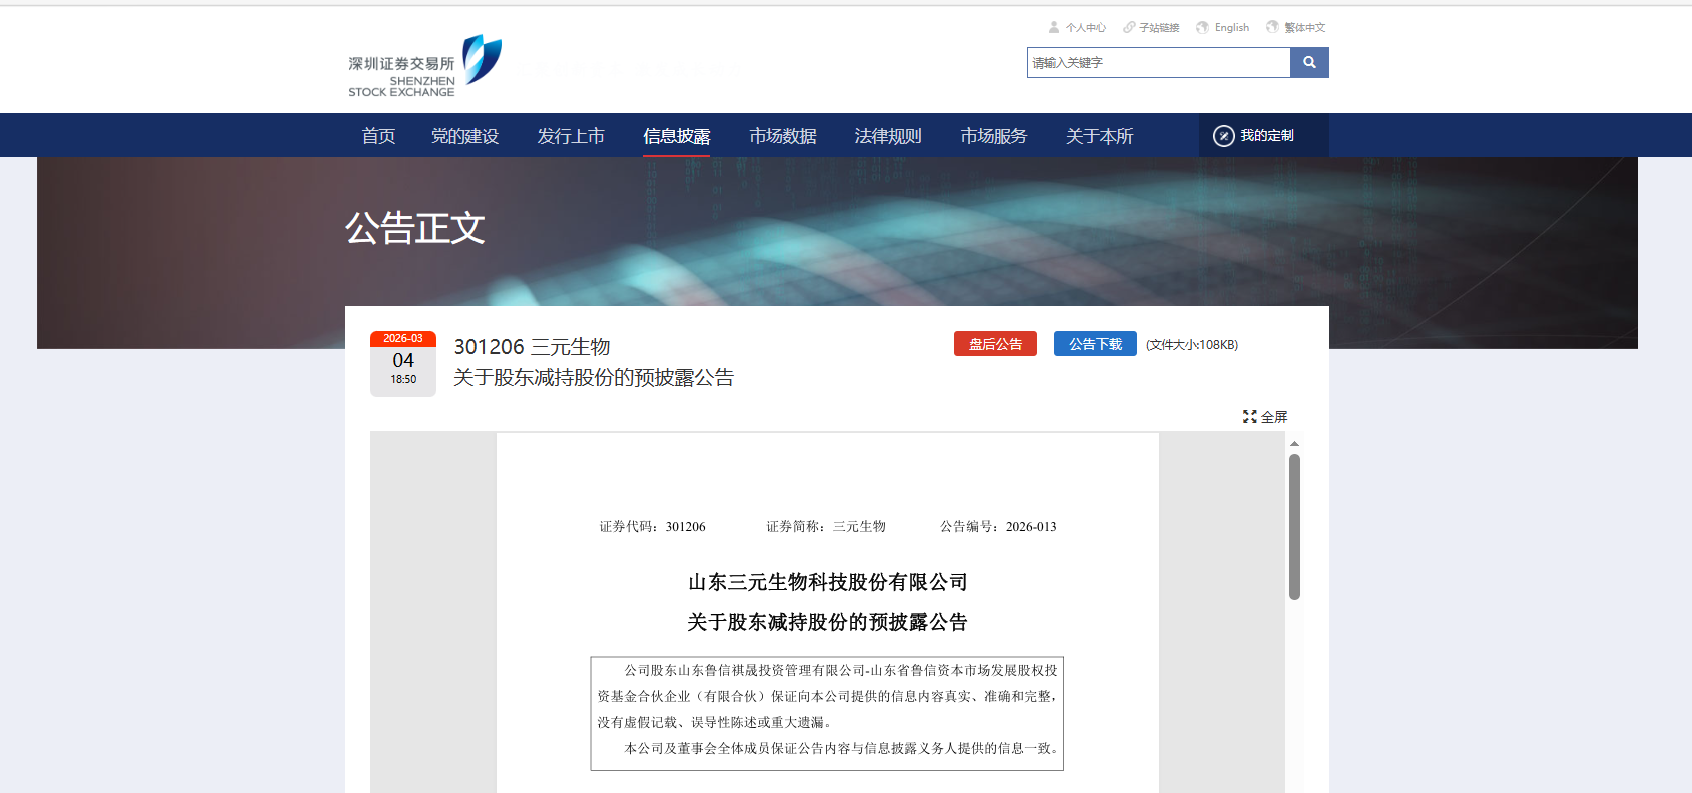This screenshot has width=1692, height=793.
Task: Click the document viewer scrollbar thumb
Action: [1294, 527]
